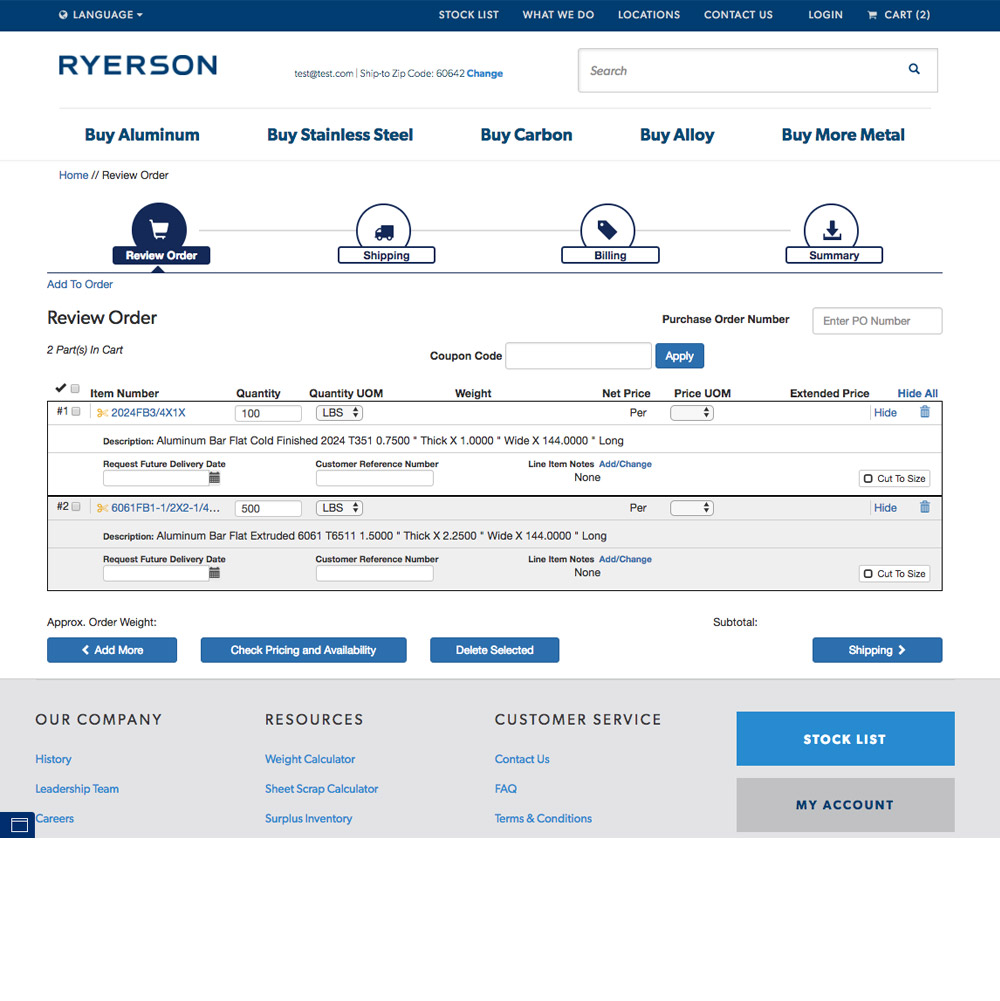Click the search magnifier icon
Image resolution: width=1000 pixels, height=1001 pixels.
tap(914, 69)
